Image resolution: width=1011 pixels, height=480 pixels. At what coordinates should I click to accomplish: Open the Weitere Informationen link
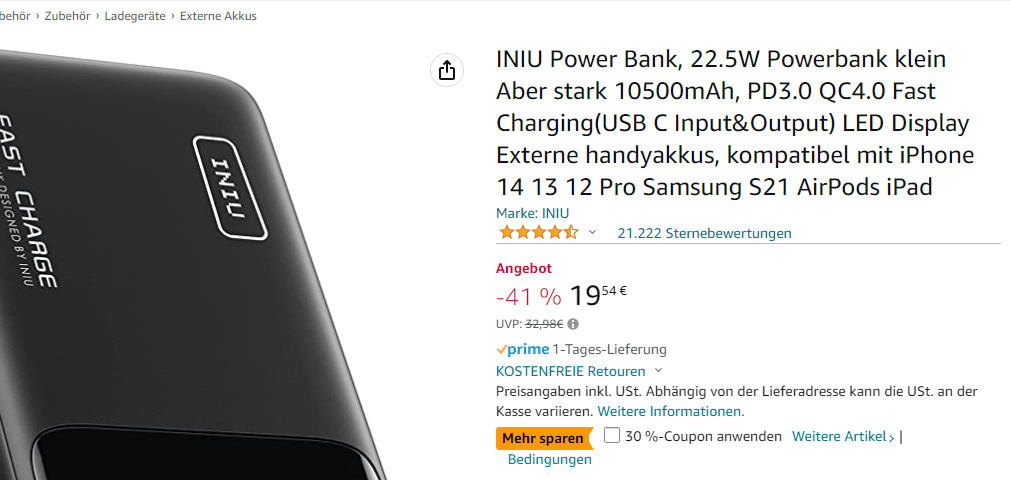[x=671, y=411]
